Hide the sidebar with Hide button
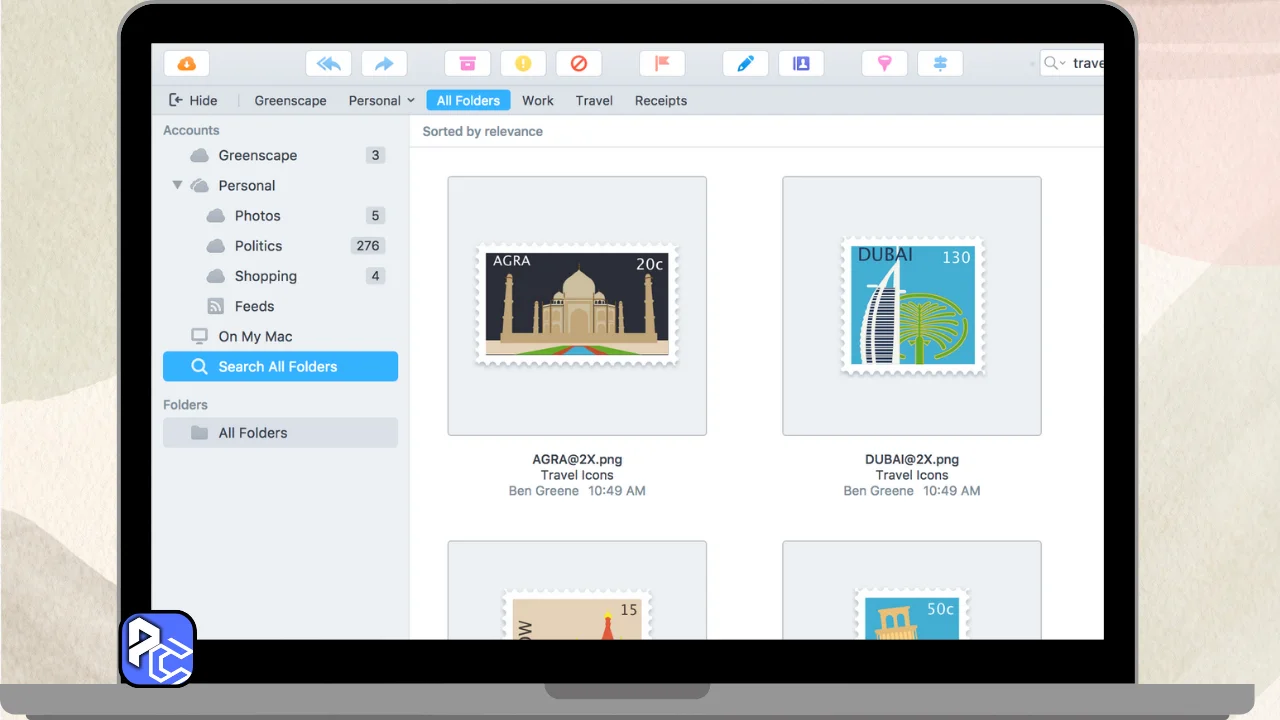1280x720 pixels. pyautogui.click(x=193, y=100)
